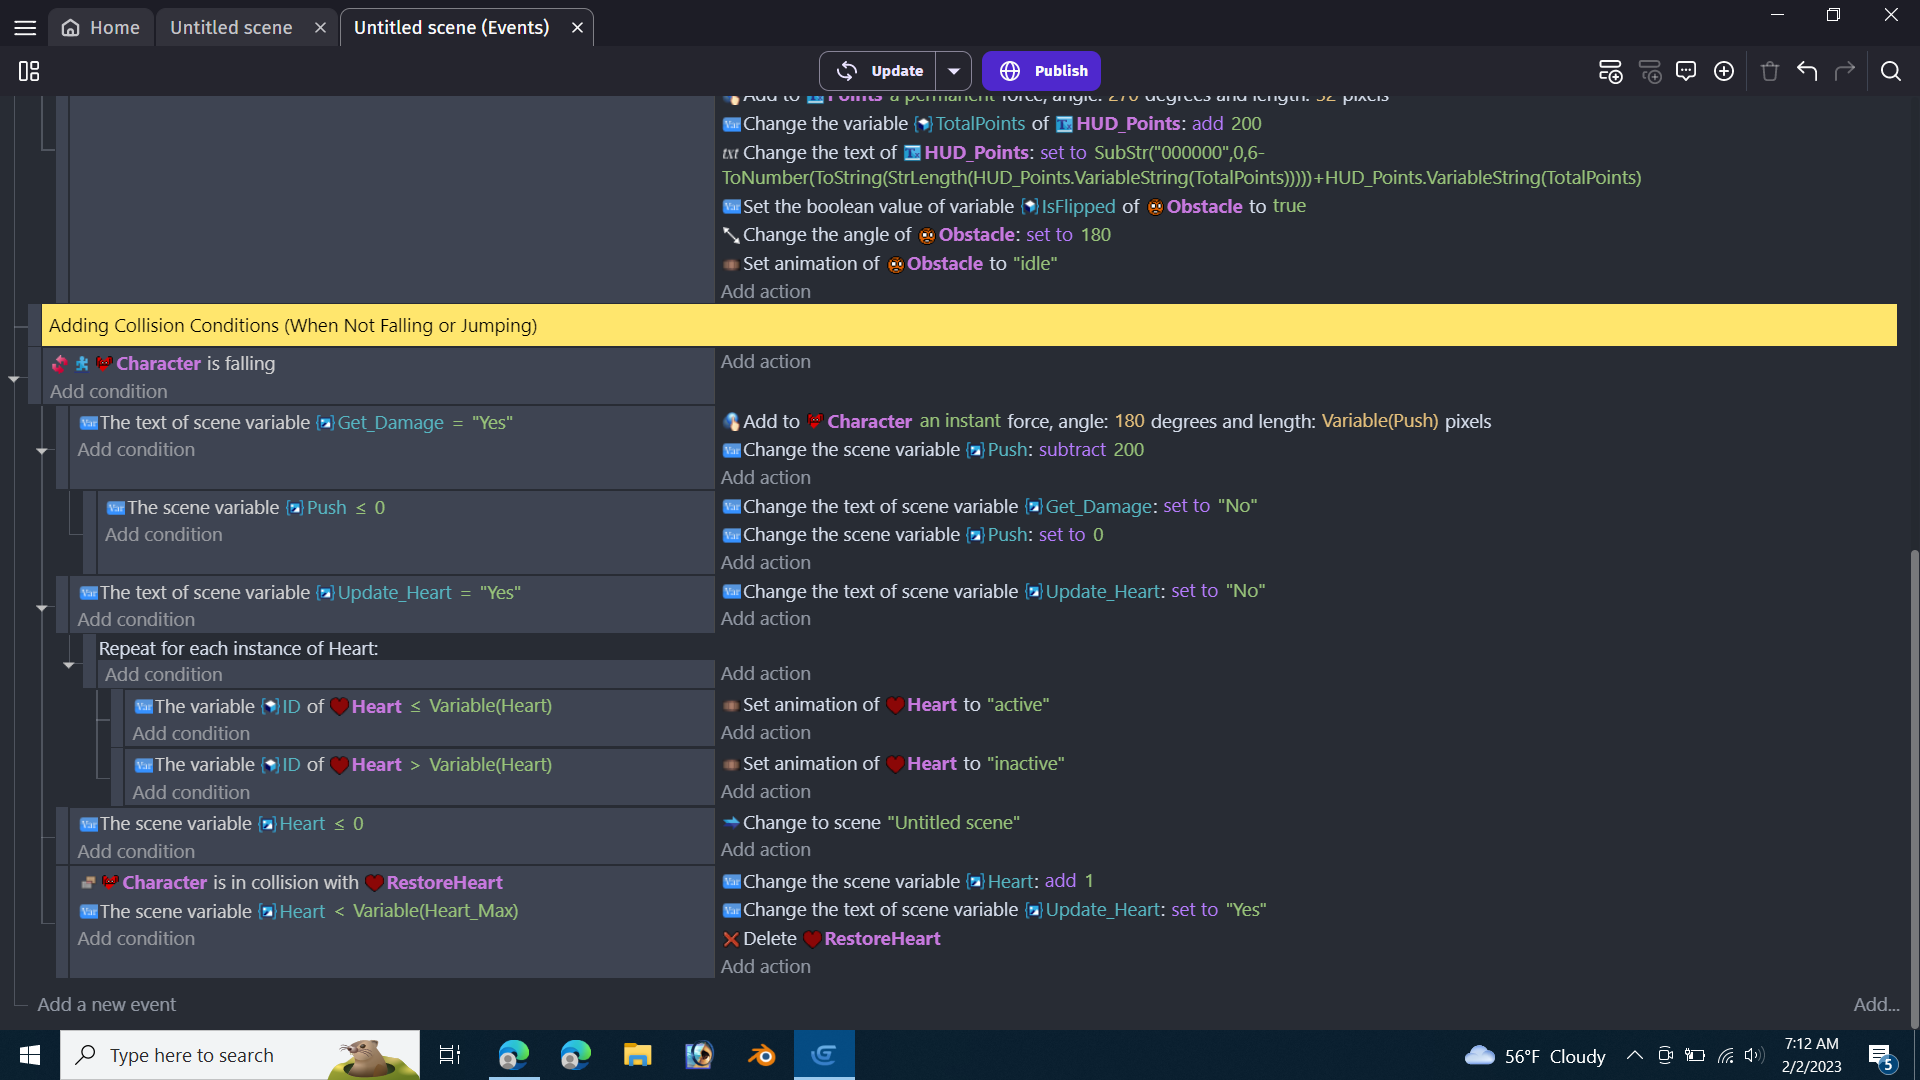Click "Add a new event" link at bottom
Image resolution: width=1920 pixels, height=1080 pixels.
[x=106, y=1004]
